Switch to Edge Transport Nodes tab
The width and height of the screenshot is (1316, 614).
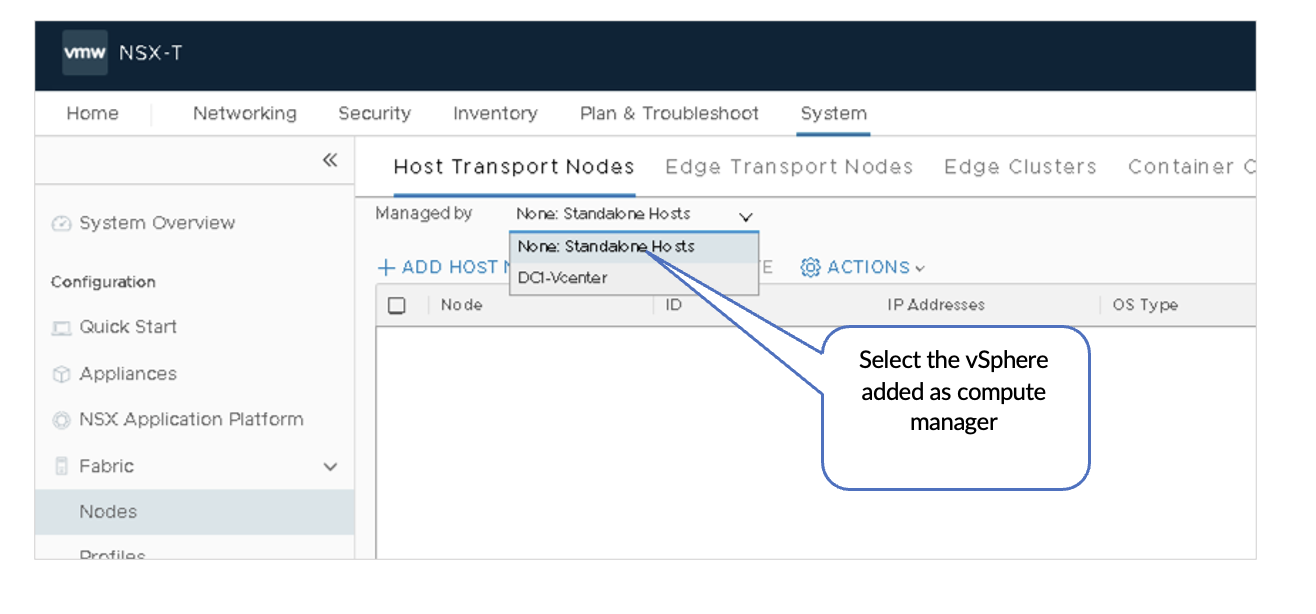tap(788, 167)
